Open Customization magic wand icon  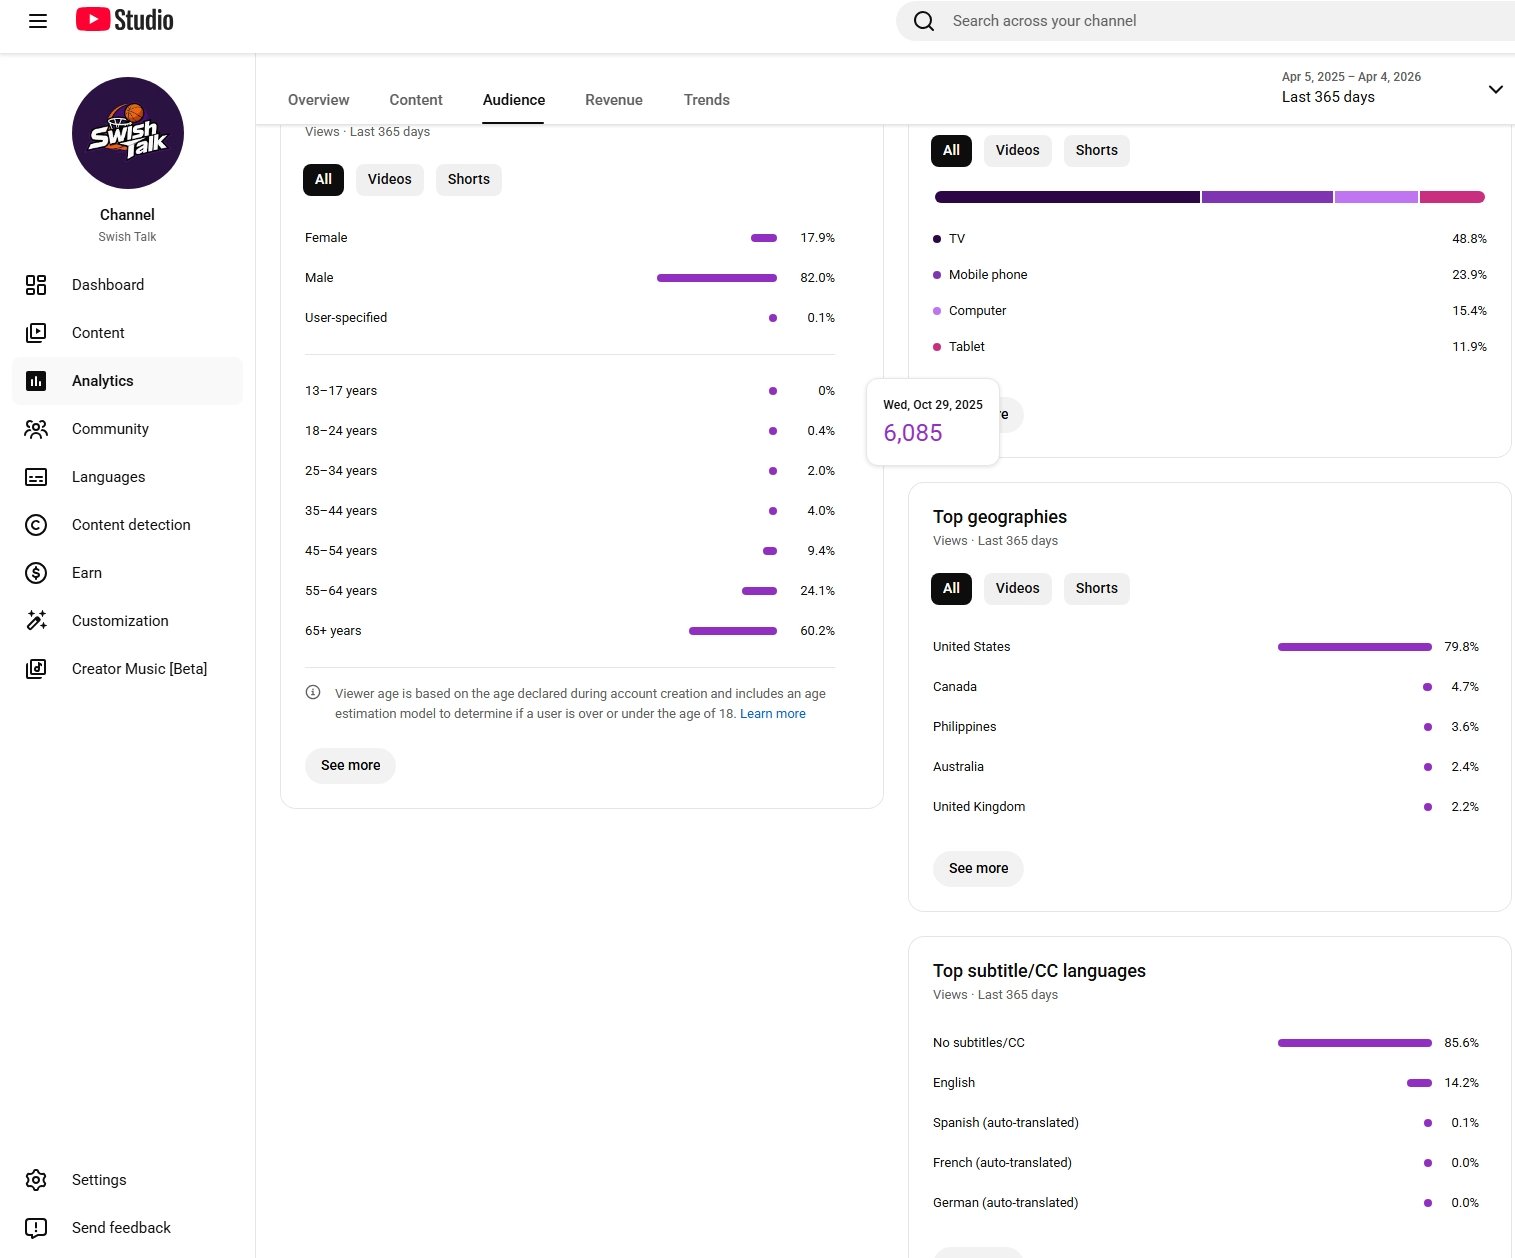36,621
